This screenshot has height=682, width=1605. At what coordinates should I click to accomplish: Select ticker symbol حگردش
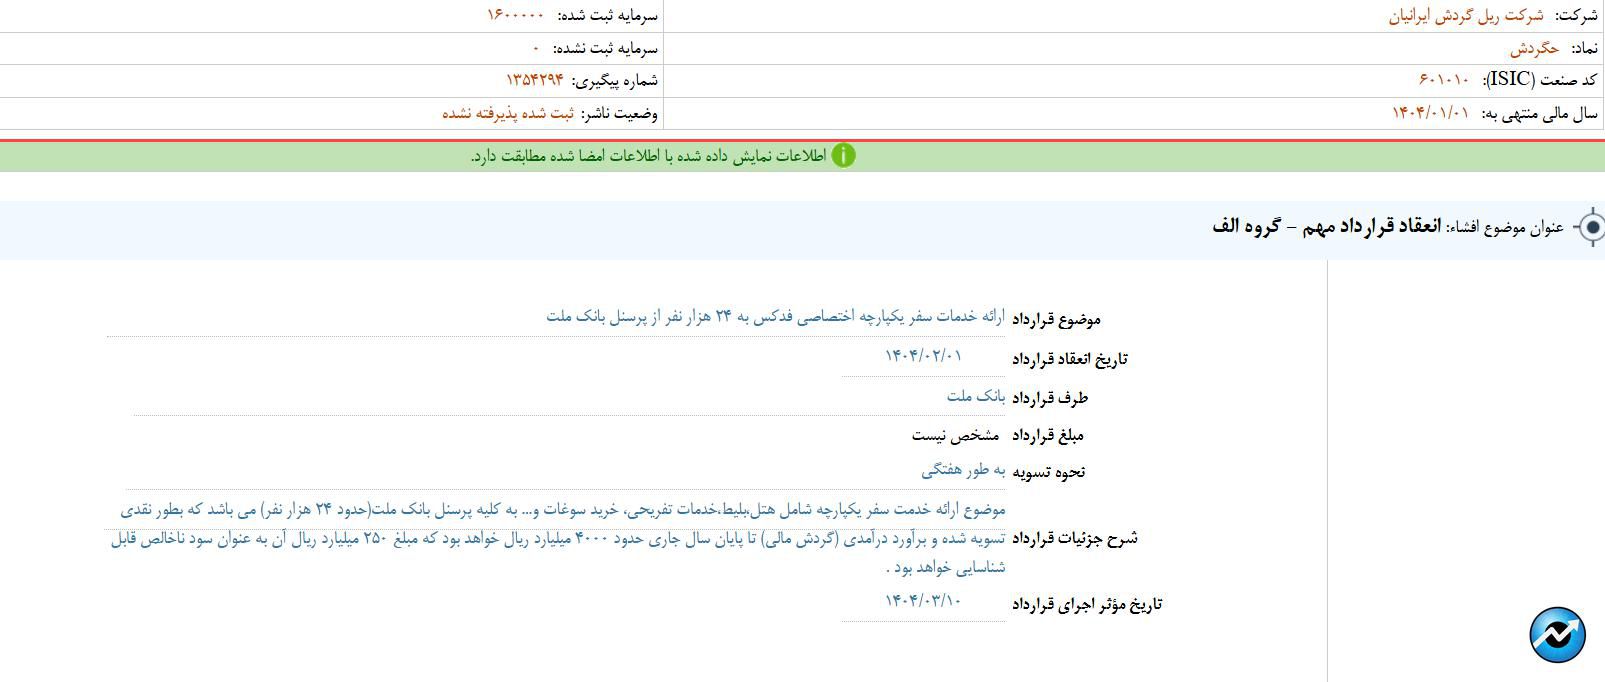[1535, 48]
